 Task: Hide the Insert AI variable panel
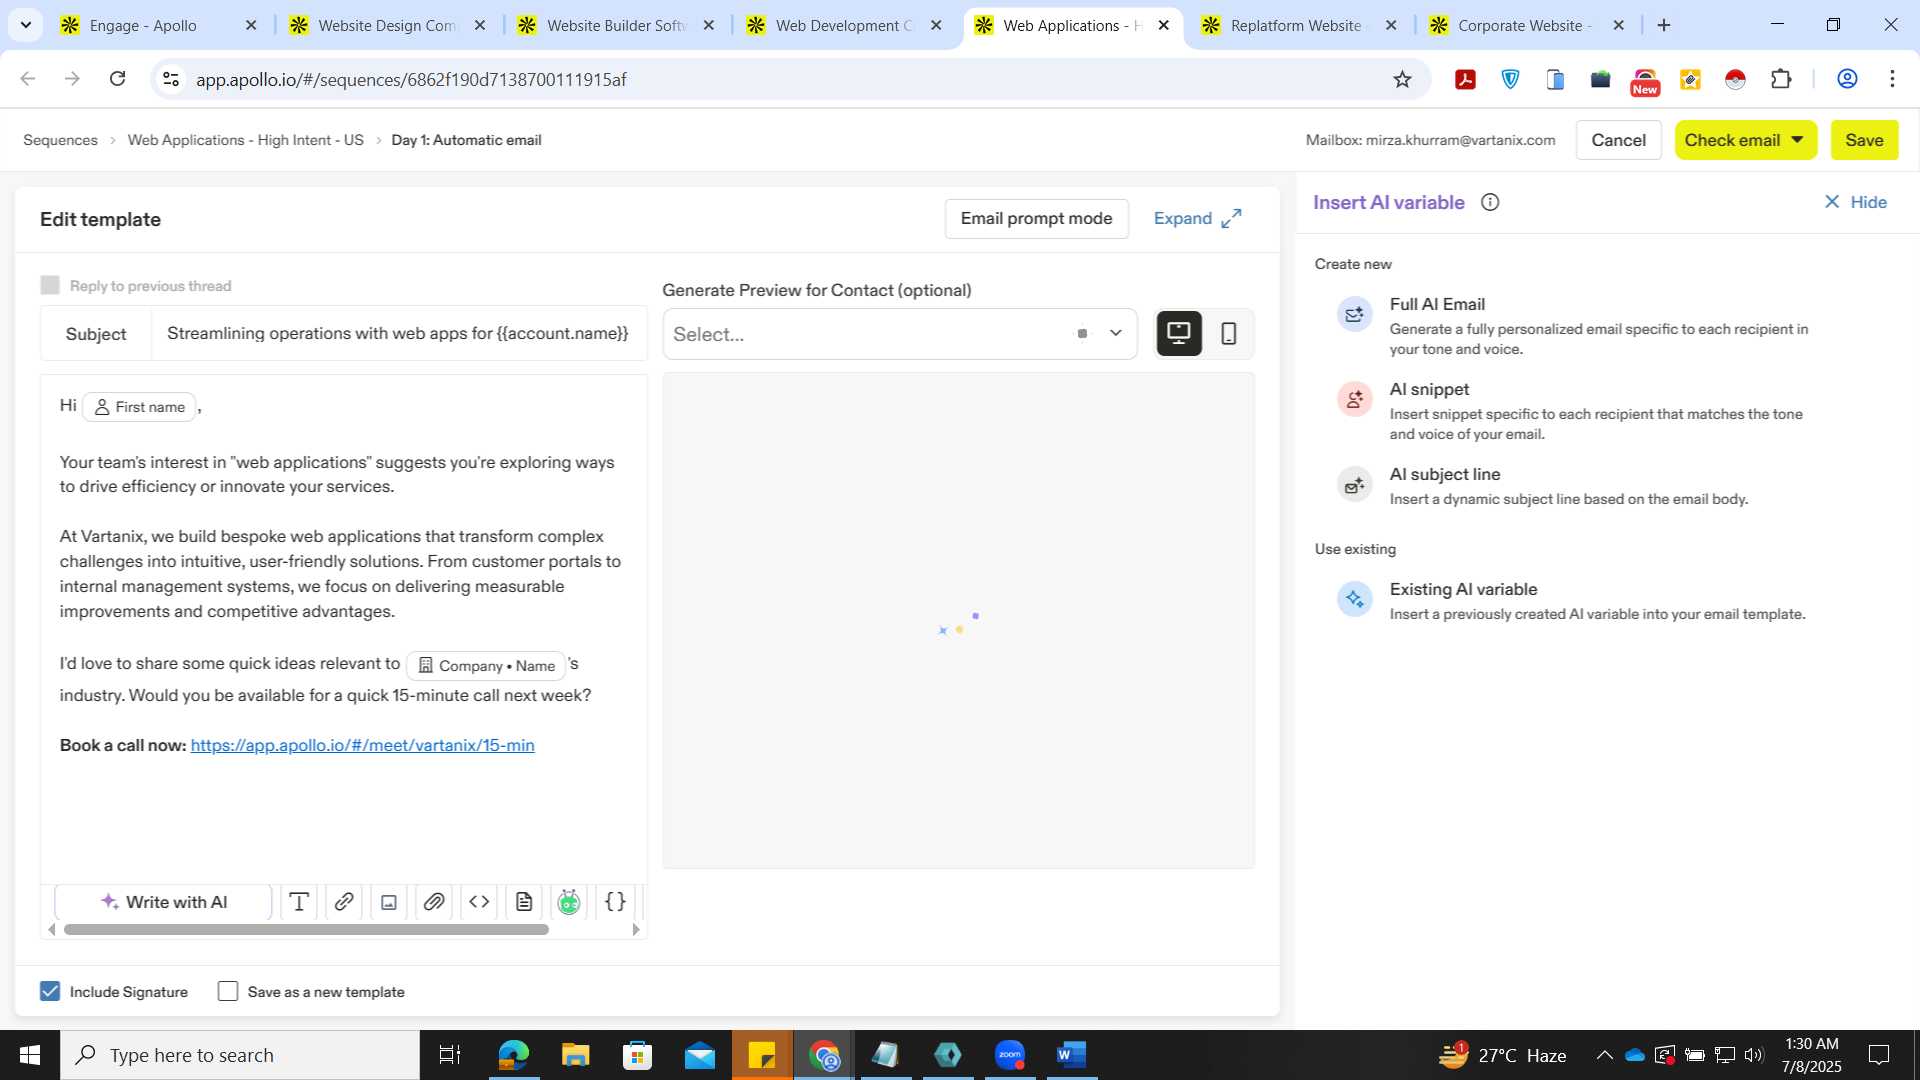pos(1855,202)
